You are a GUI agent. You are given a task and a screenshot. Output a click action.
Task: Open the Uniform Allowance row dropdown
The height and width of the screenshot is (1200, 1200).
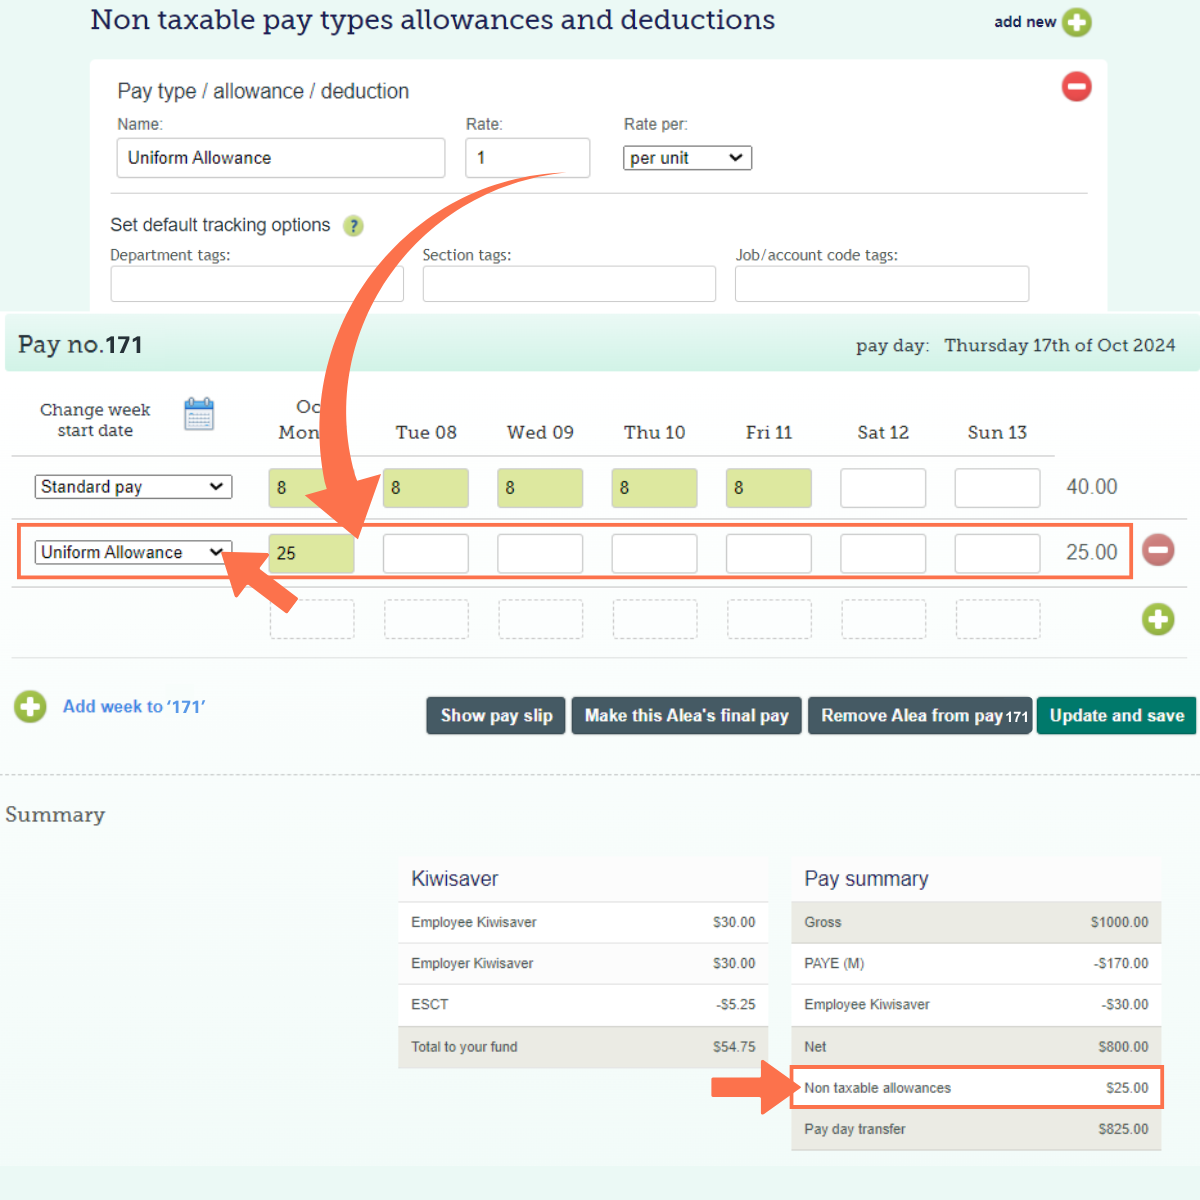pyautogui.click(x=133, y=551)
